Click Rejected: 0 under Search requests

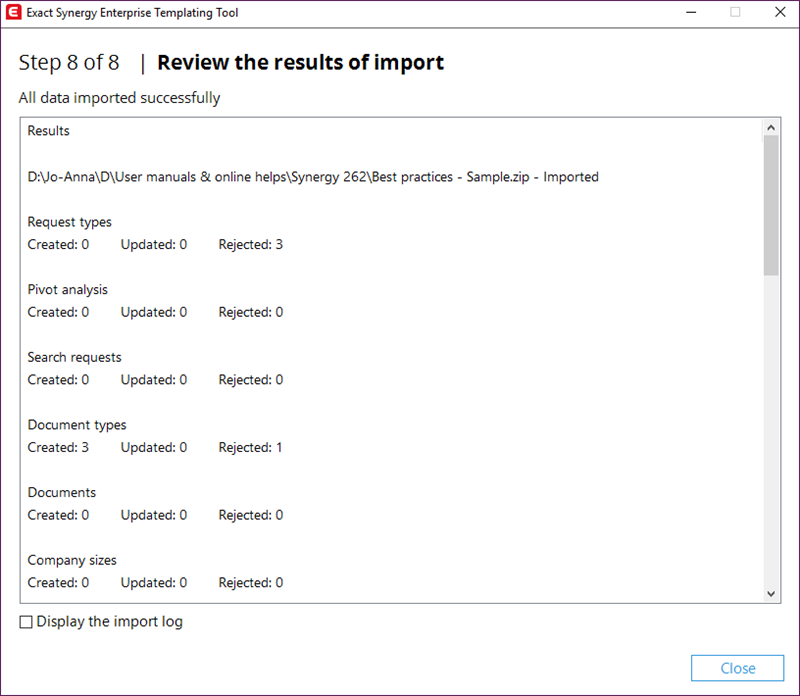(251, 380)
